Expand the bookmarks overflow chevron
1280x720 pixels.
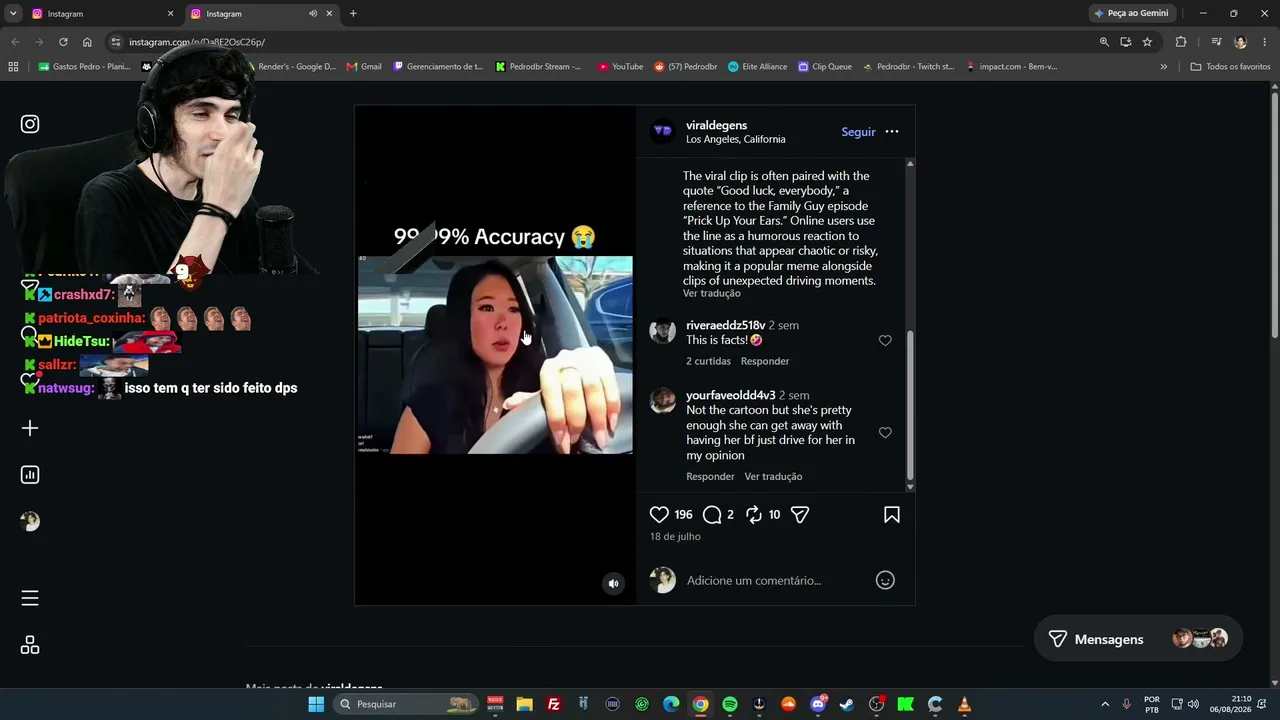tap(1163, 67)
